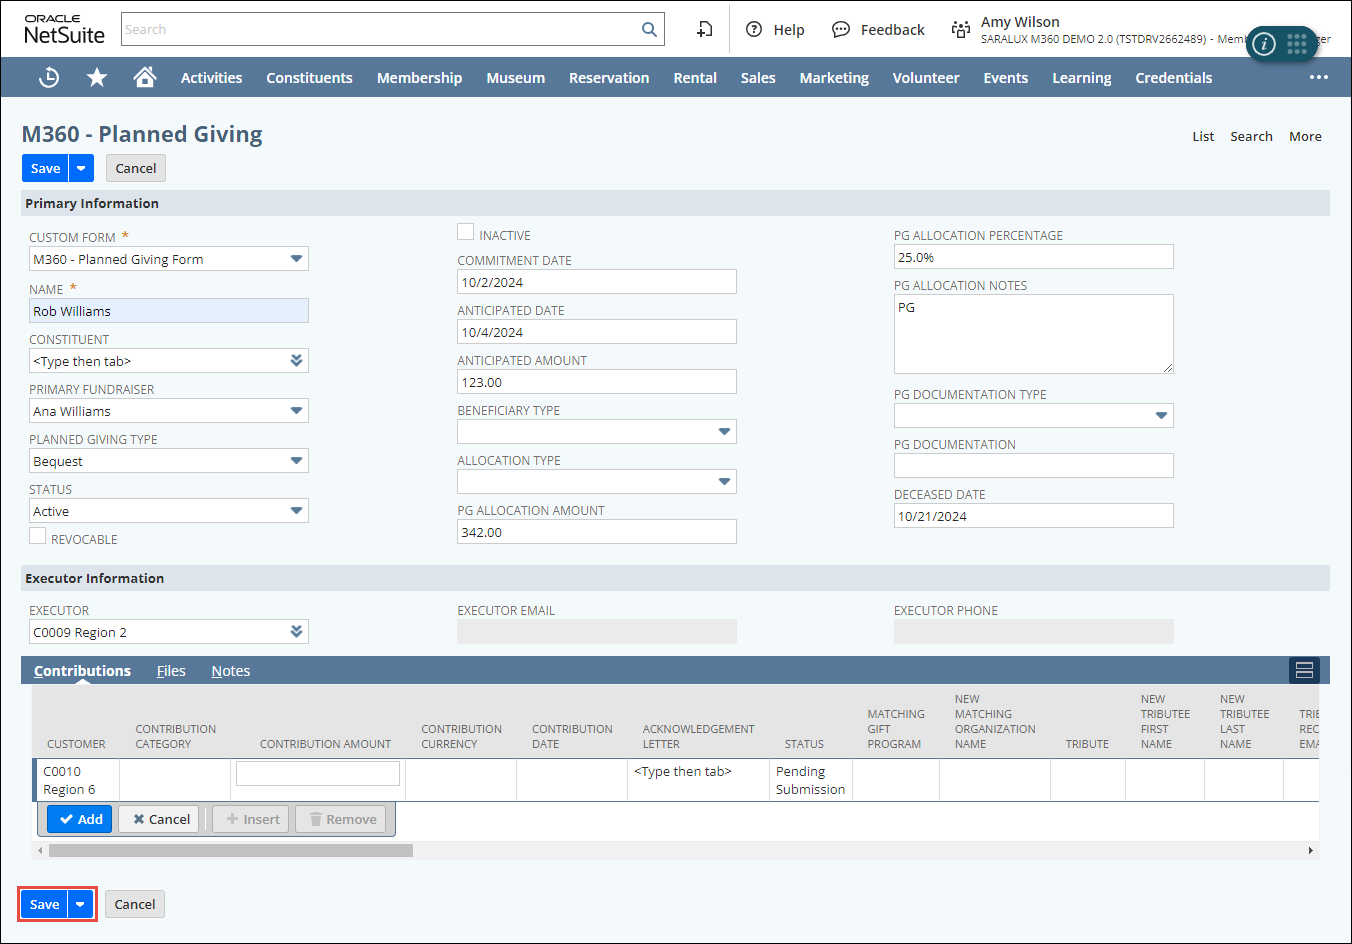The width and height of the screenshot is (1352, 944).
Task: Click the horizontal scrollbar under Contributions table
Action: point(230,851)
